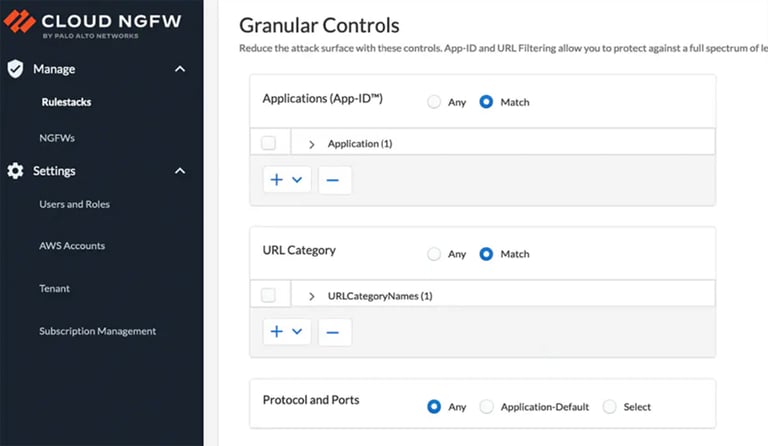Click the Settings gear icon
Screen dimensions: 768x446
(15, 171)
